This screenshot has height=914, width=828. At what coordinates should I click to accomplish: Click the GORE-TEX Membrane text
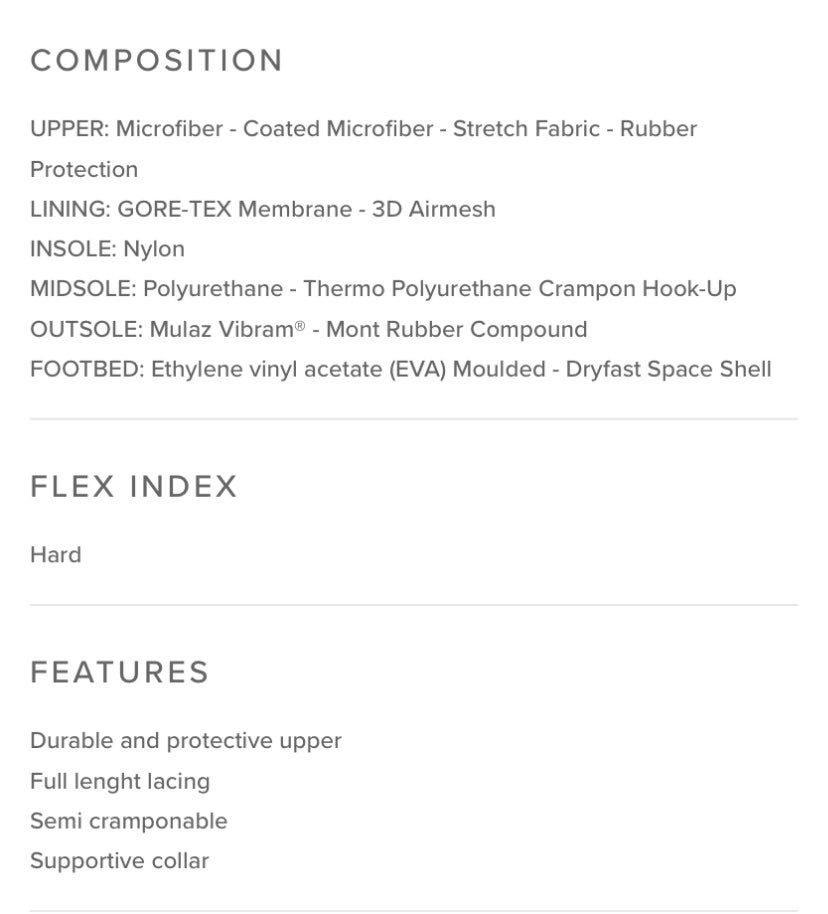234,210
